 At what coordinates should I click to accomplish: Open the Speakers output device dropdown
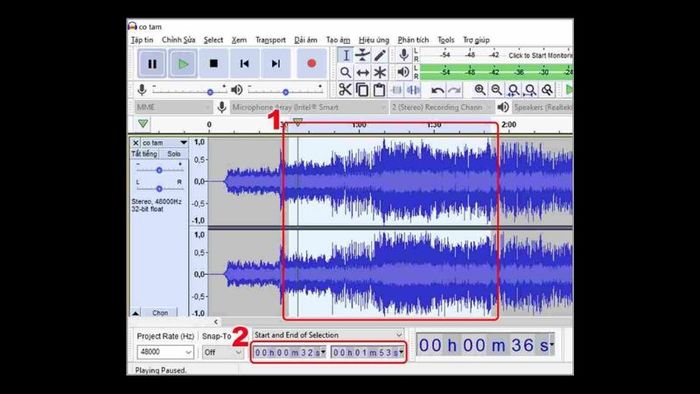pos(542,107)
